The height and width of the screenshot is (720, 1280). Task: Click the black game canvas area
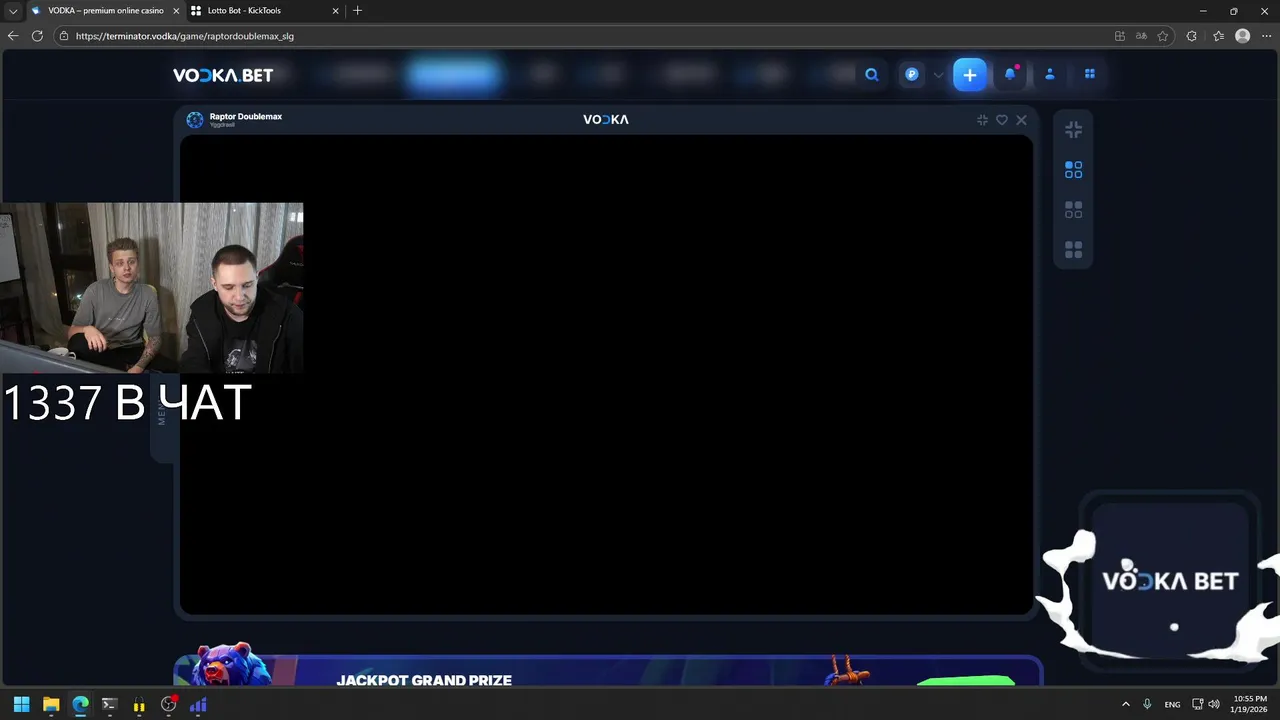pos(606,375)
